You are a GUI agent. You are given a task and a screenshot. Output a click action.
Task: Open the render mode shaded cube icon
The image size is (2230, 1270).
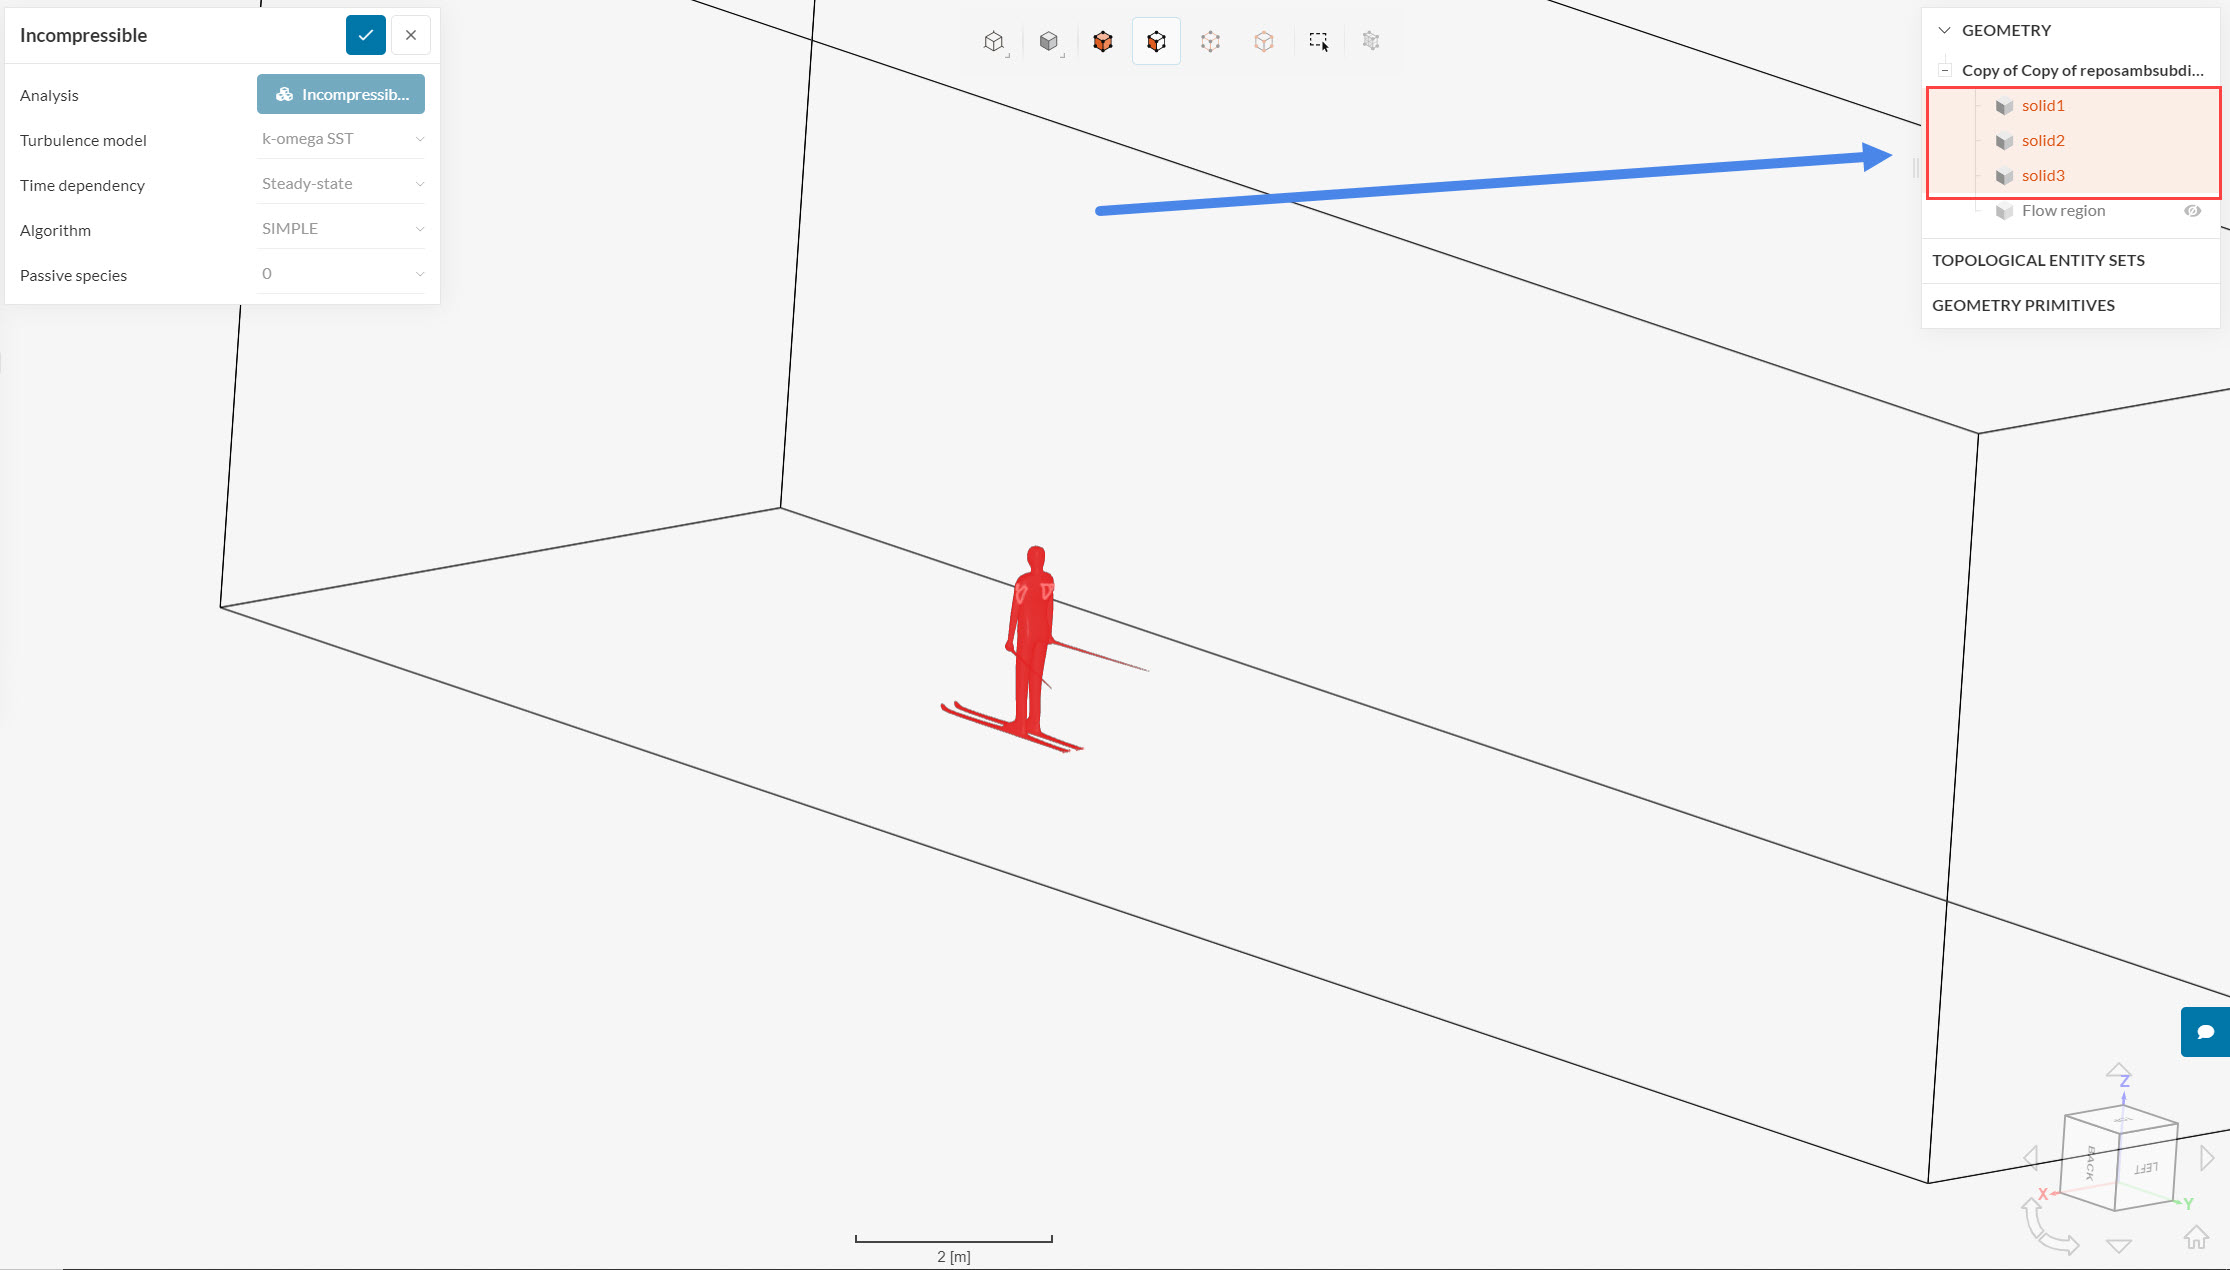pyautogui.click(x=1048, y=41)
